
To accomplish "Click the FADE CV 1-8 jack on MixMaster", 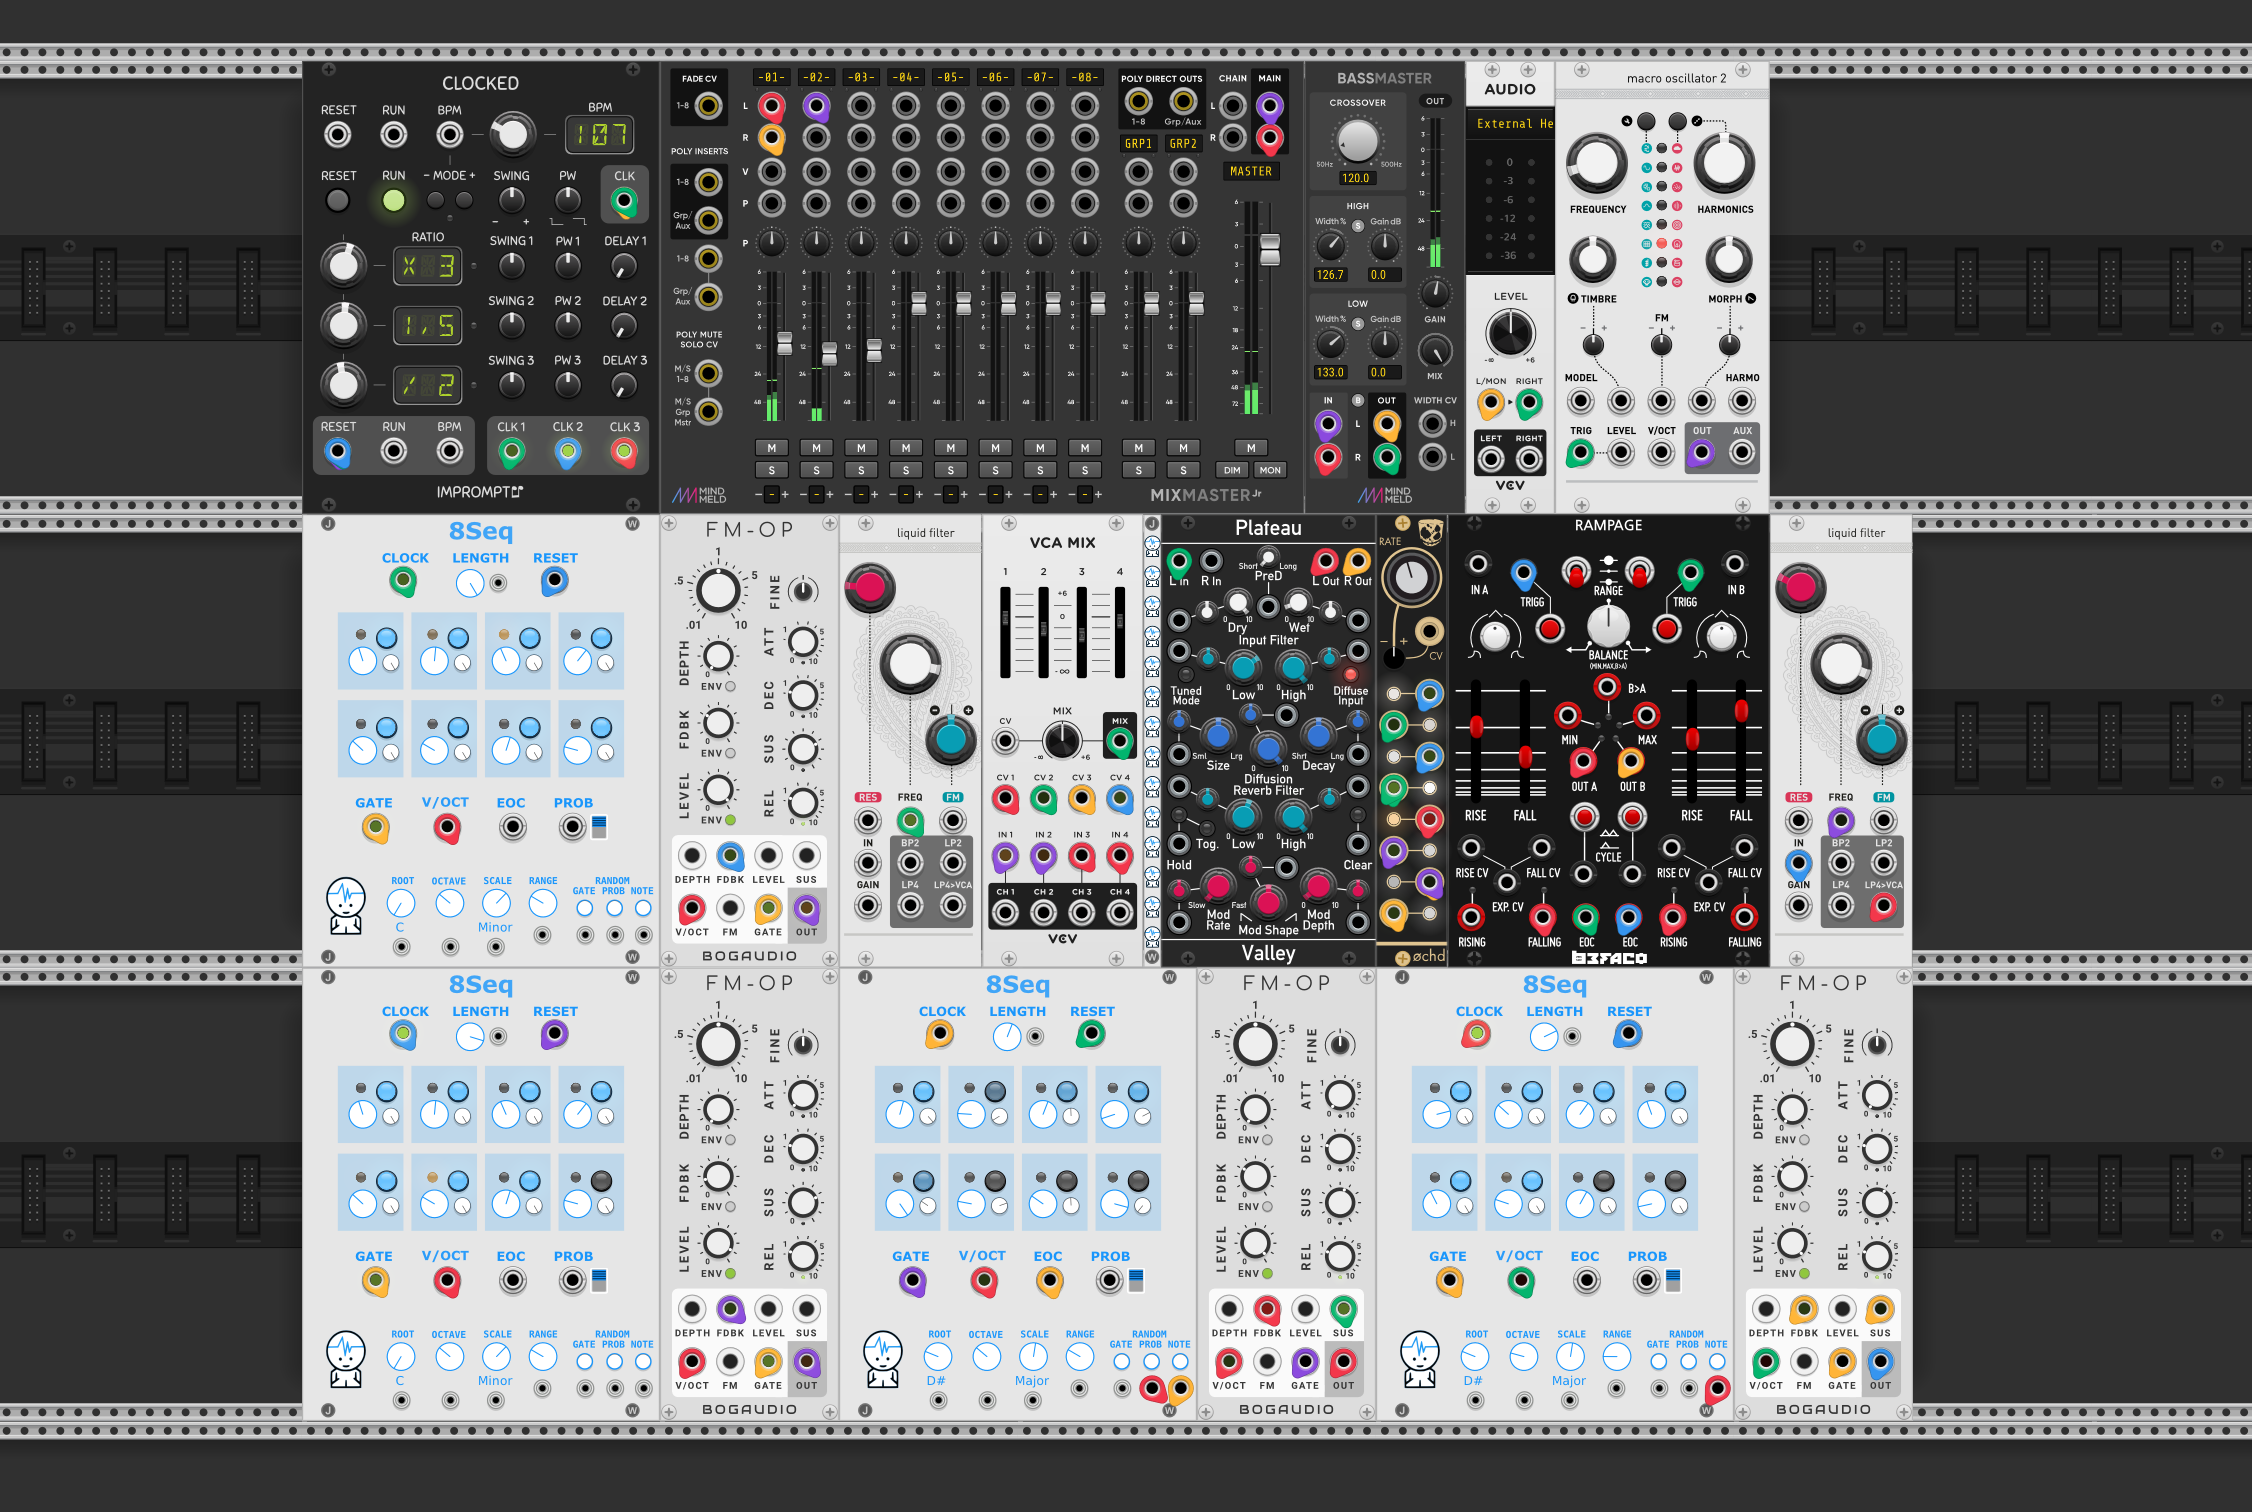I will click(708, 105).
